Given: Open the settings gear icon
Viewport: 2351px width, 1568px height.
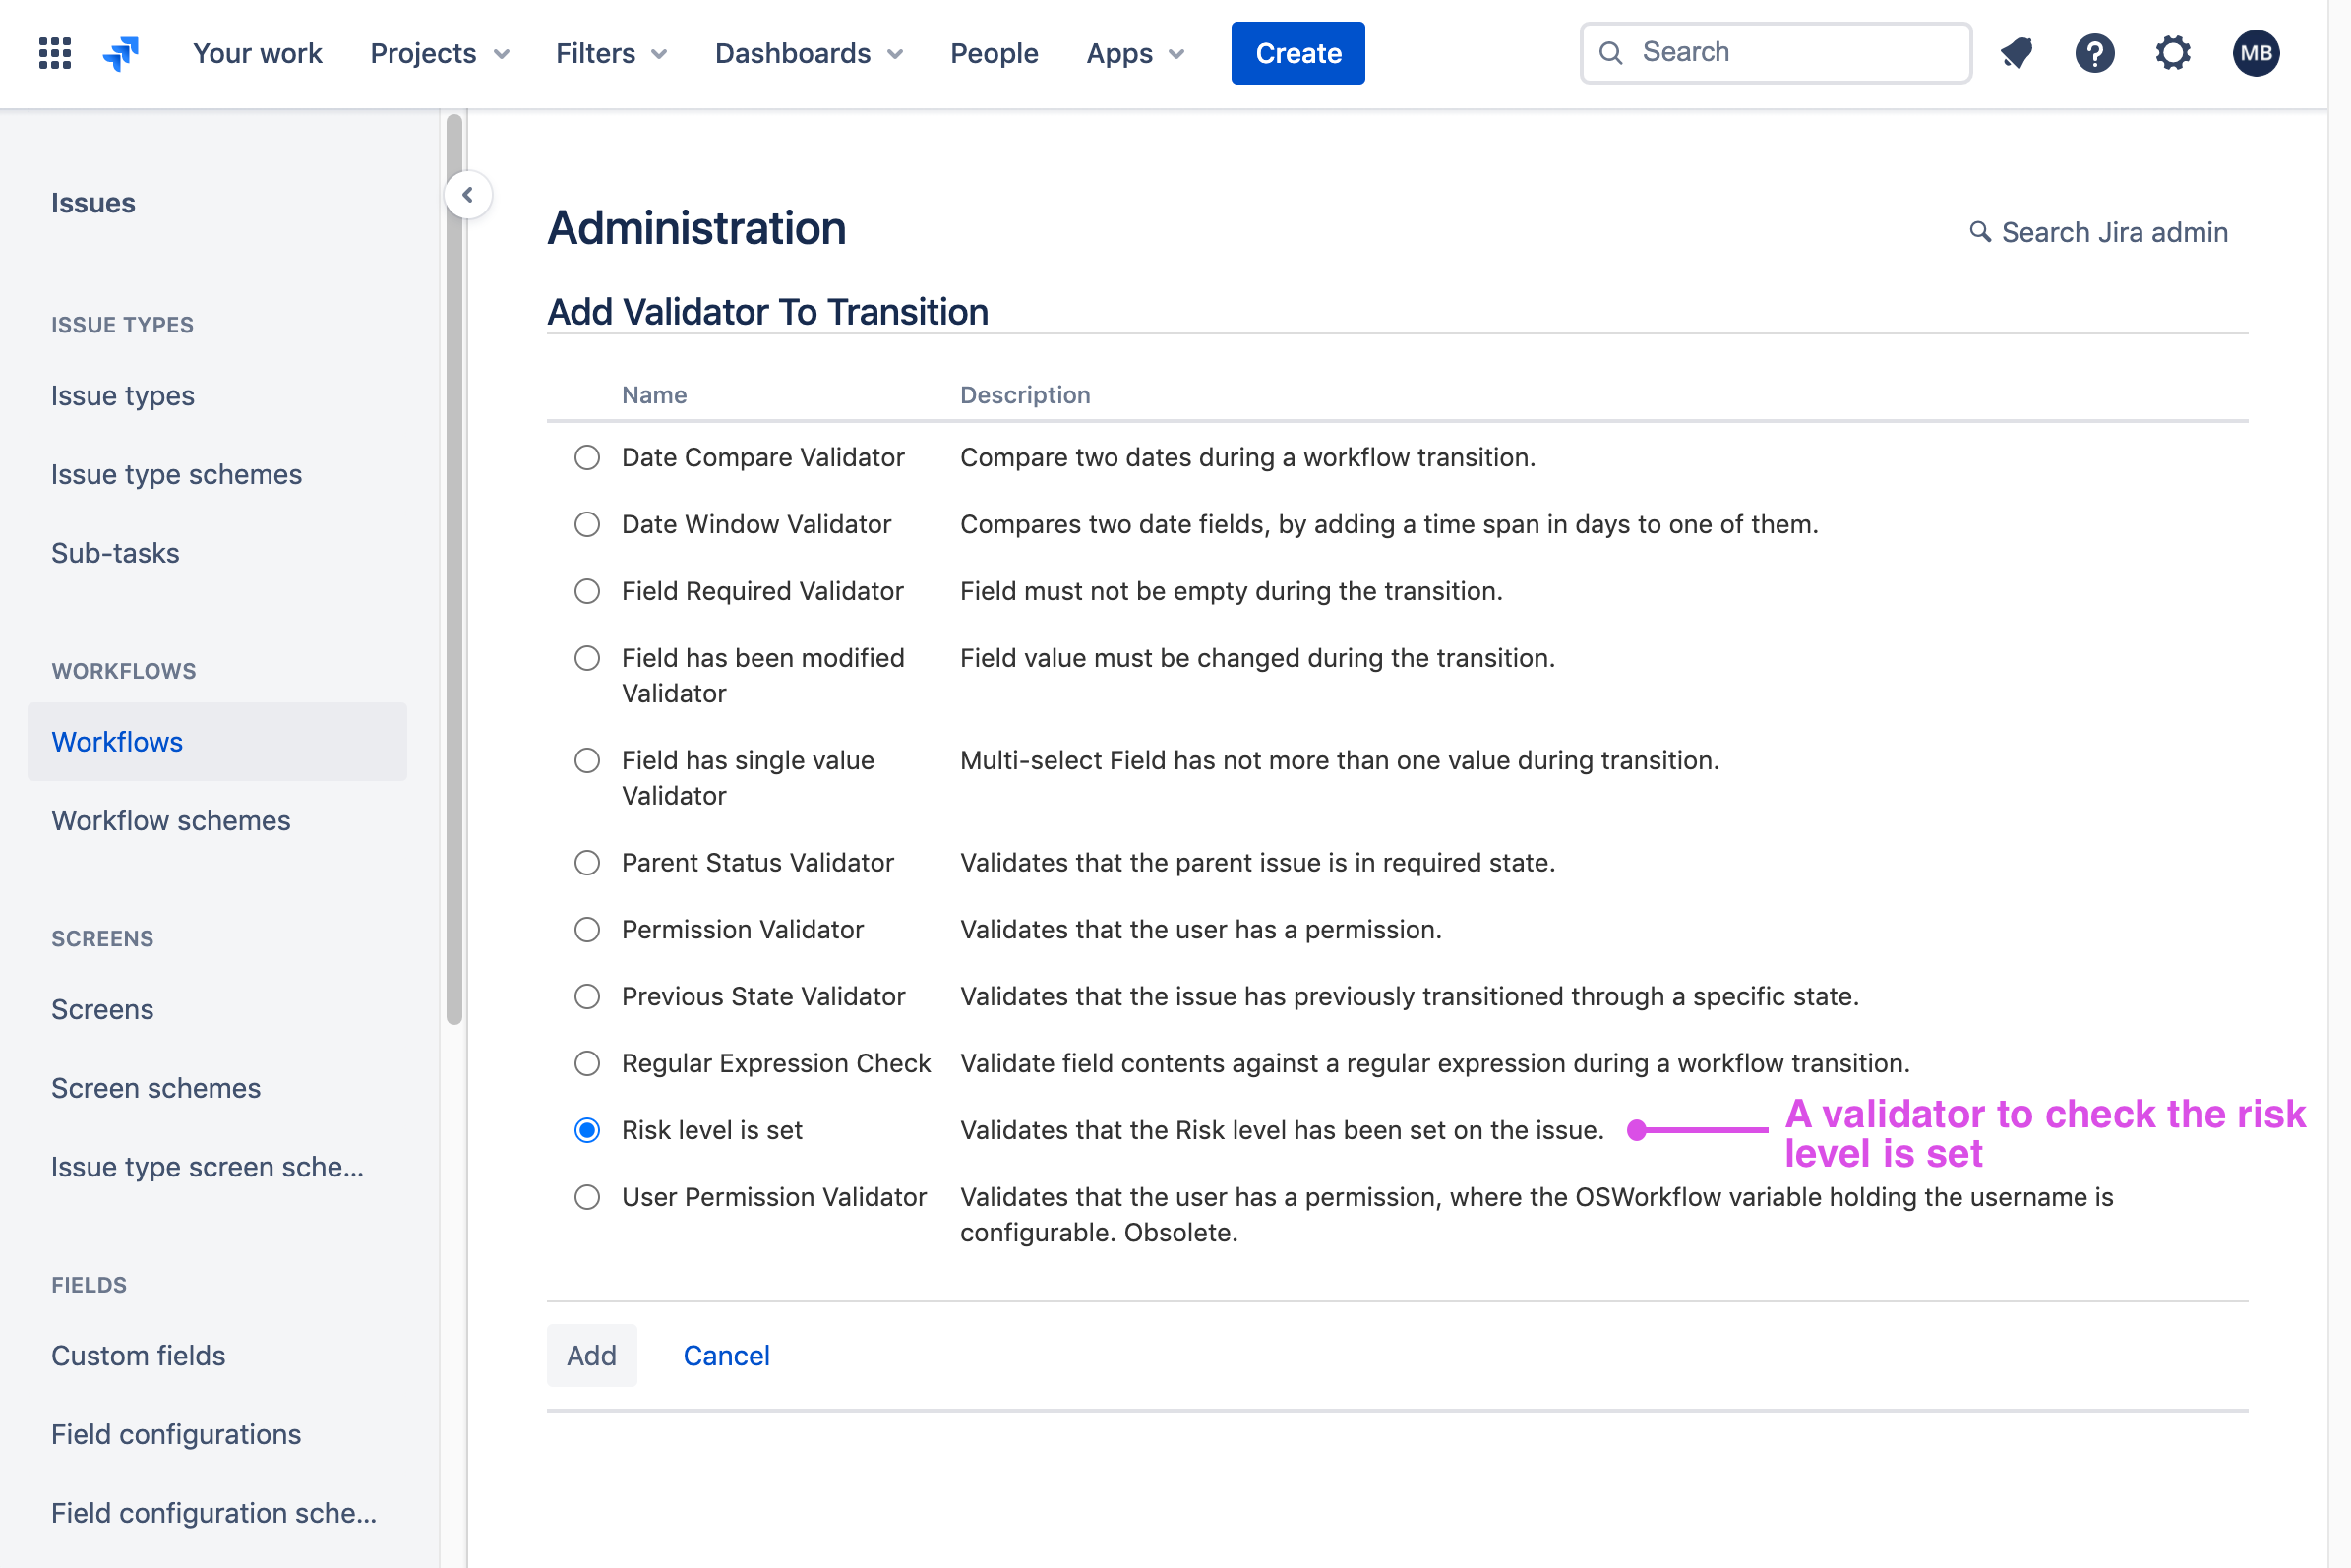Looking at the screenshot, I should tap(2172, 53).
